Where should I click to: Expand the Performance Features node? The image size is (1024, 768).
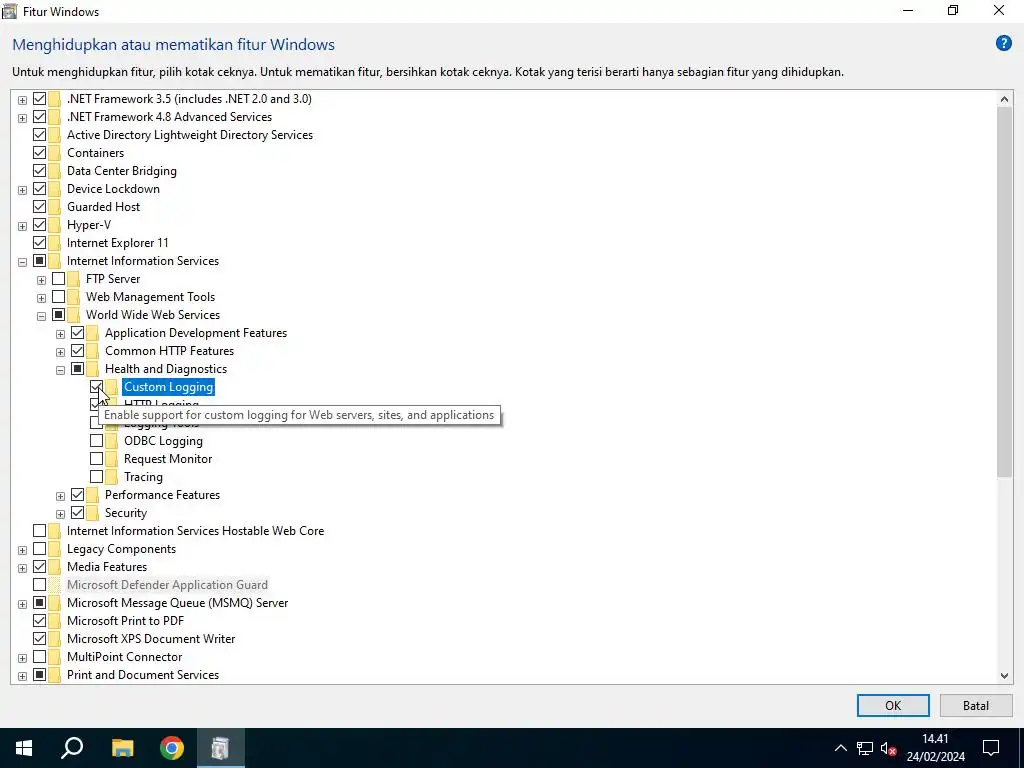coord(60,496)
